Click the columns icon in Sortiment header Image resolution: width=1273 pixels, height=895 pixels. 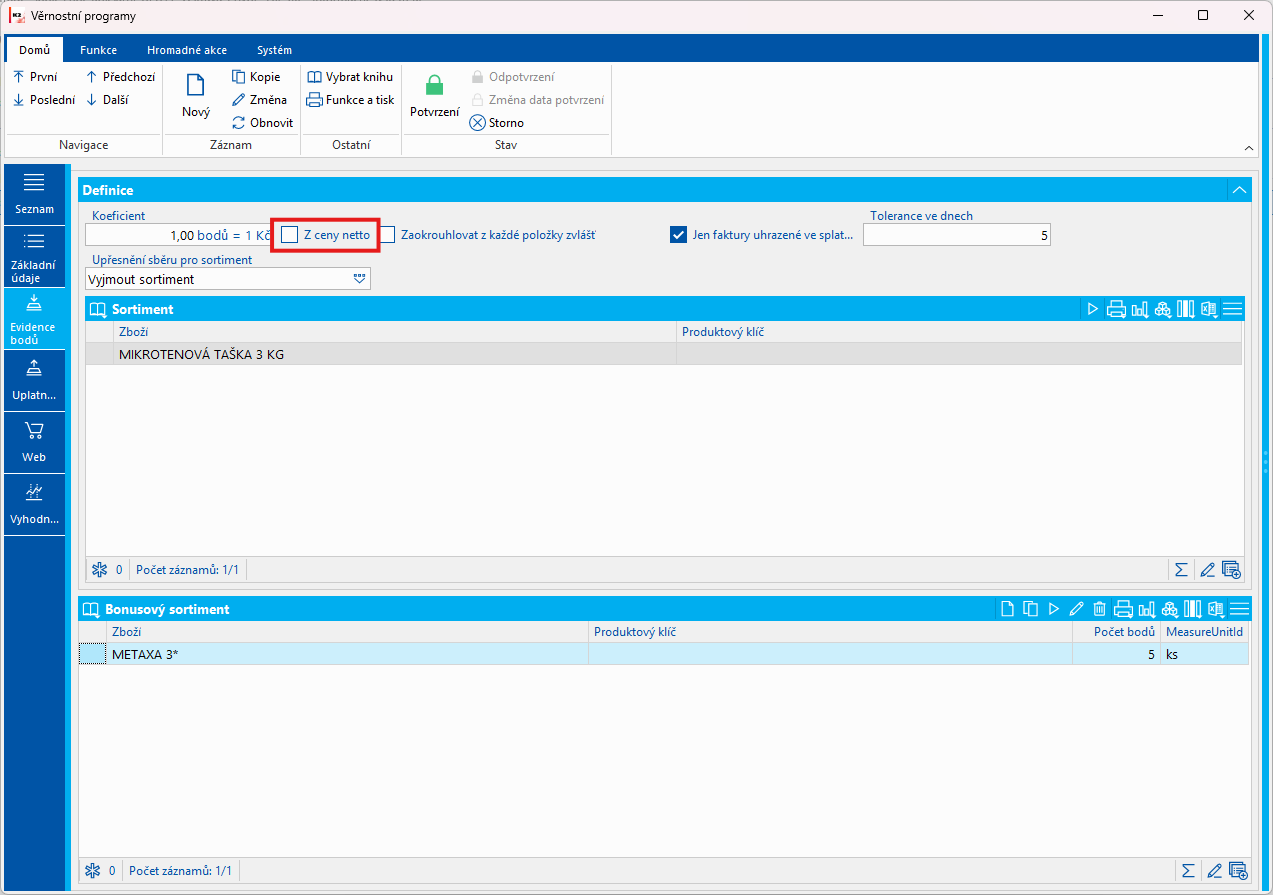coord(1187,309)
